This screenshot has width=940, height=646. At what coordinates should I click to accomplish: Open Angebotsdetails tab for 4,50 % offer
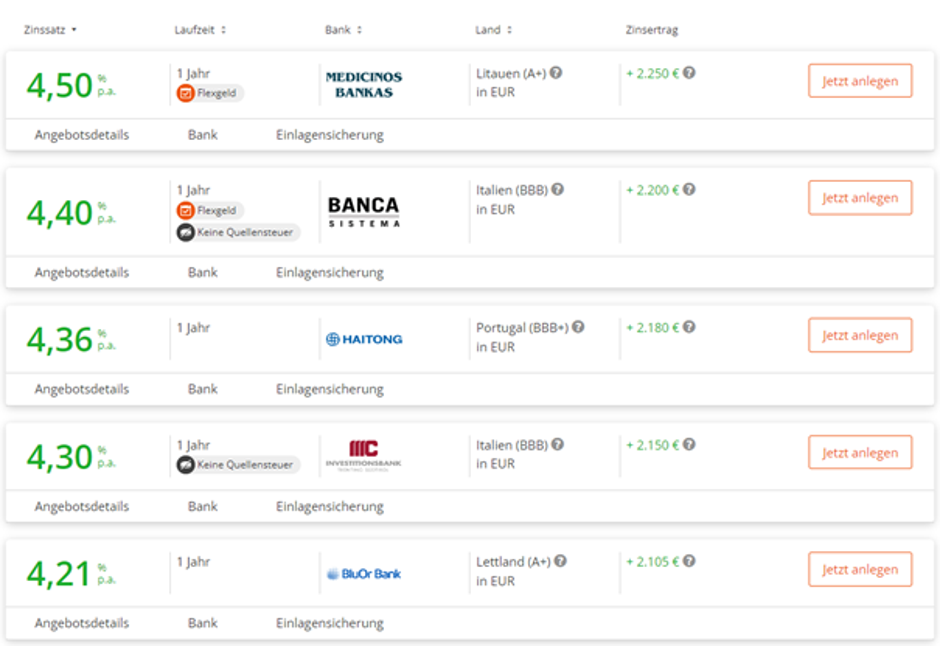(x=82, y=135)
